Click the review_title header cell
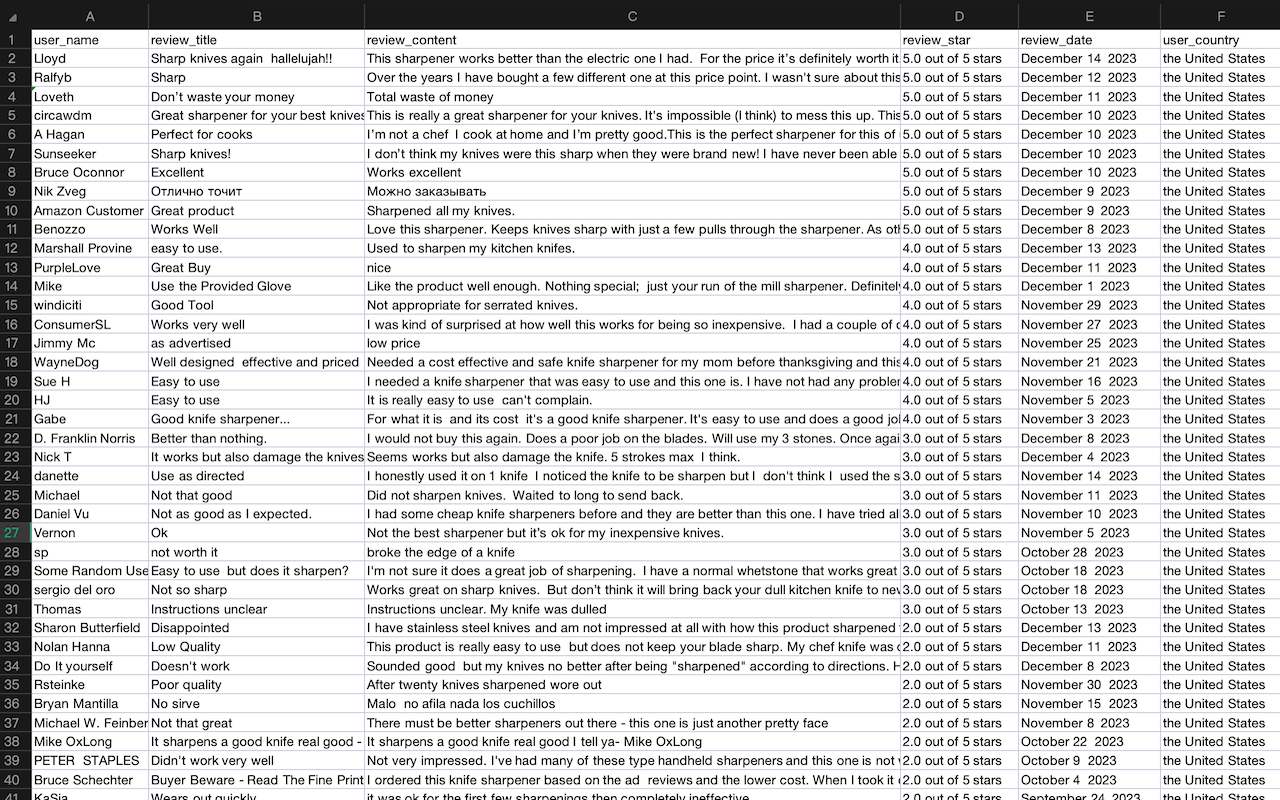This screenshot has width=1280, height=800. (256, 39)
